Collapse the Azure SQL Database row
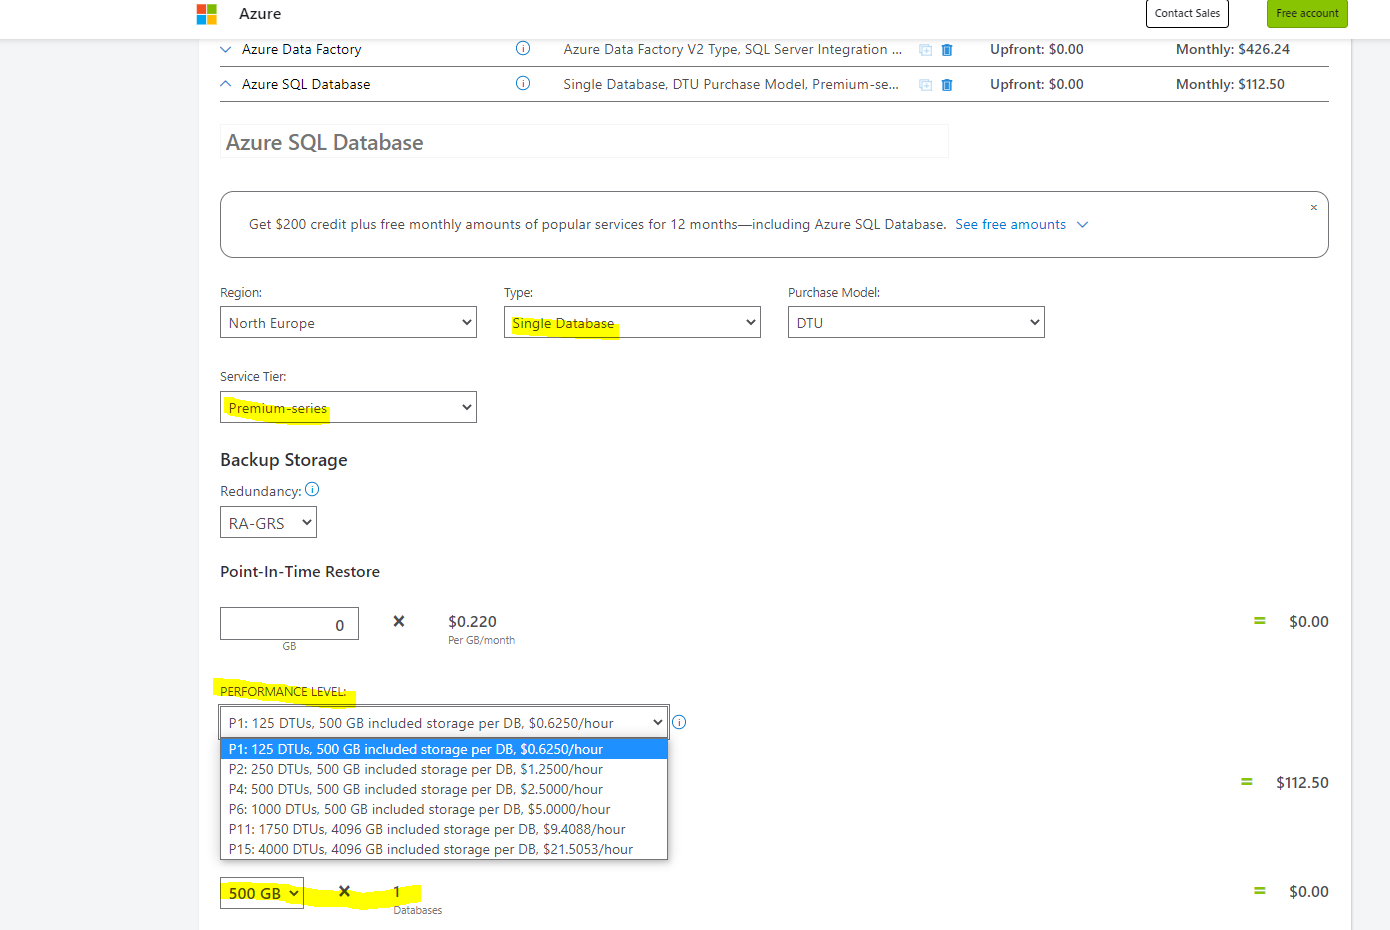 click(226, 84)
